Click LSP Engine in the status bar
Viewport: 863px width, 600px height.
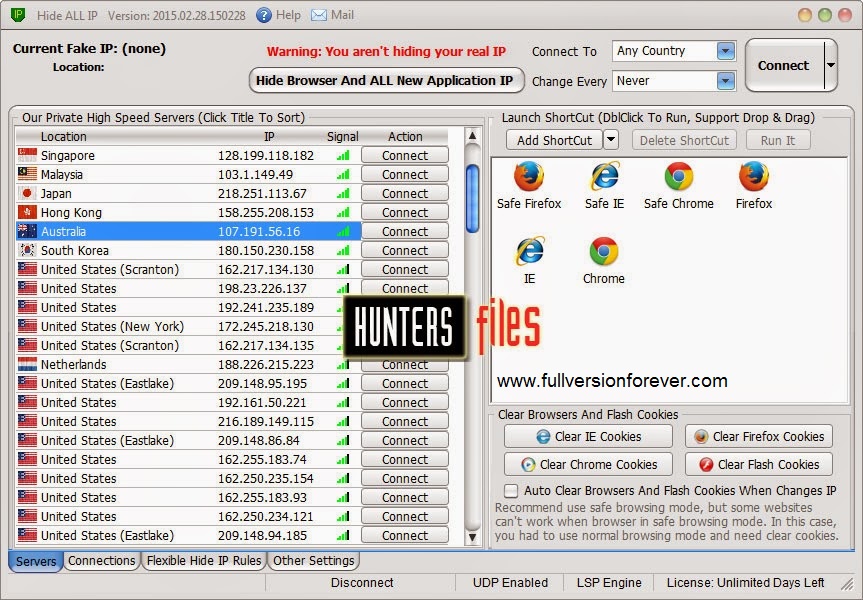click(609, 583)
